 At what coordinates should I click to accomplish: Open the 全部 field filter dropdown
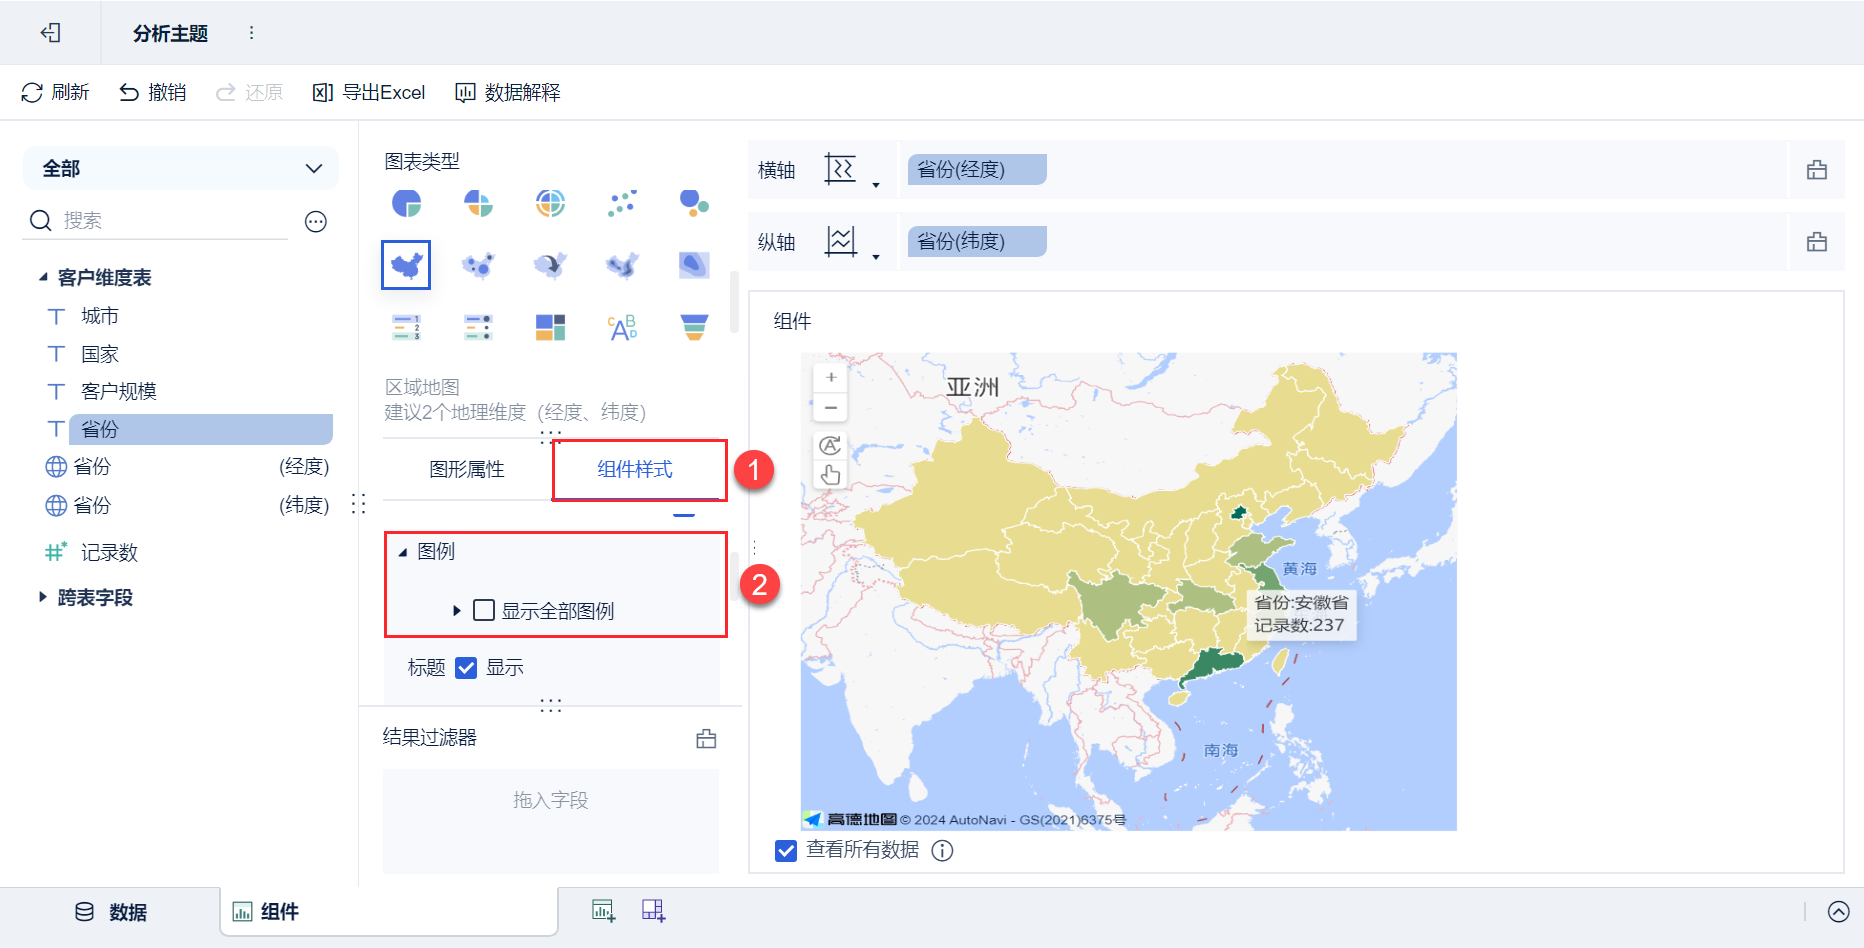pos(180,168)
